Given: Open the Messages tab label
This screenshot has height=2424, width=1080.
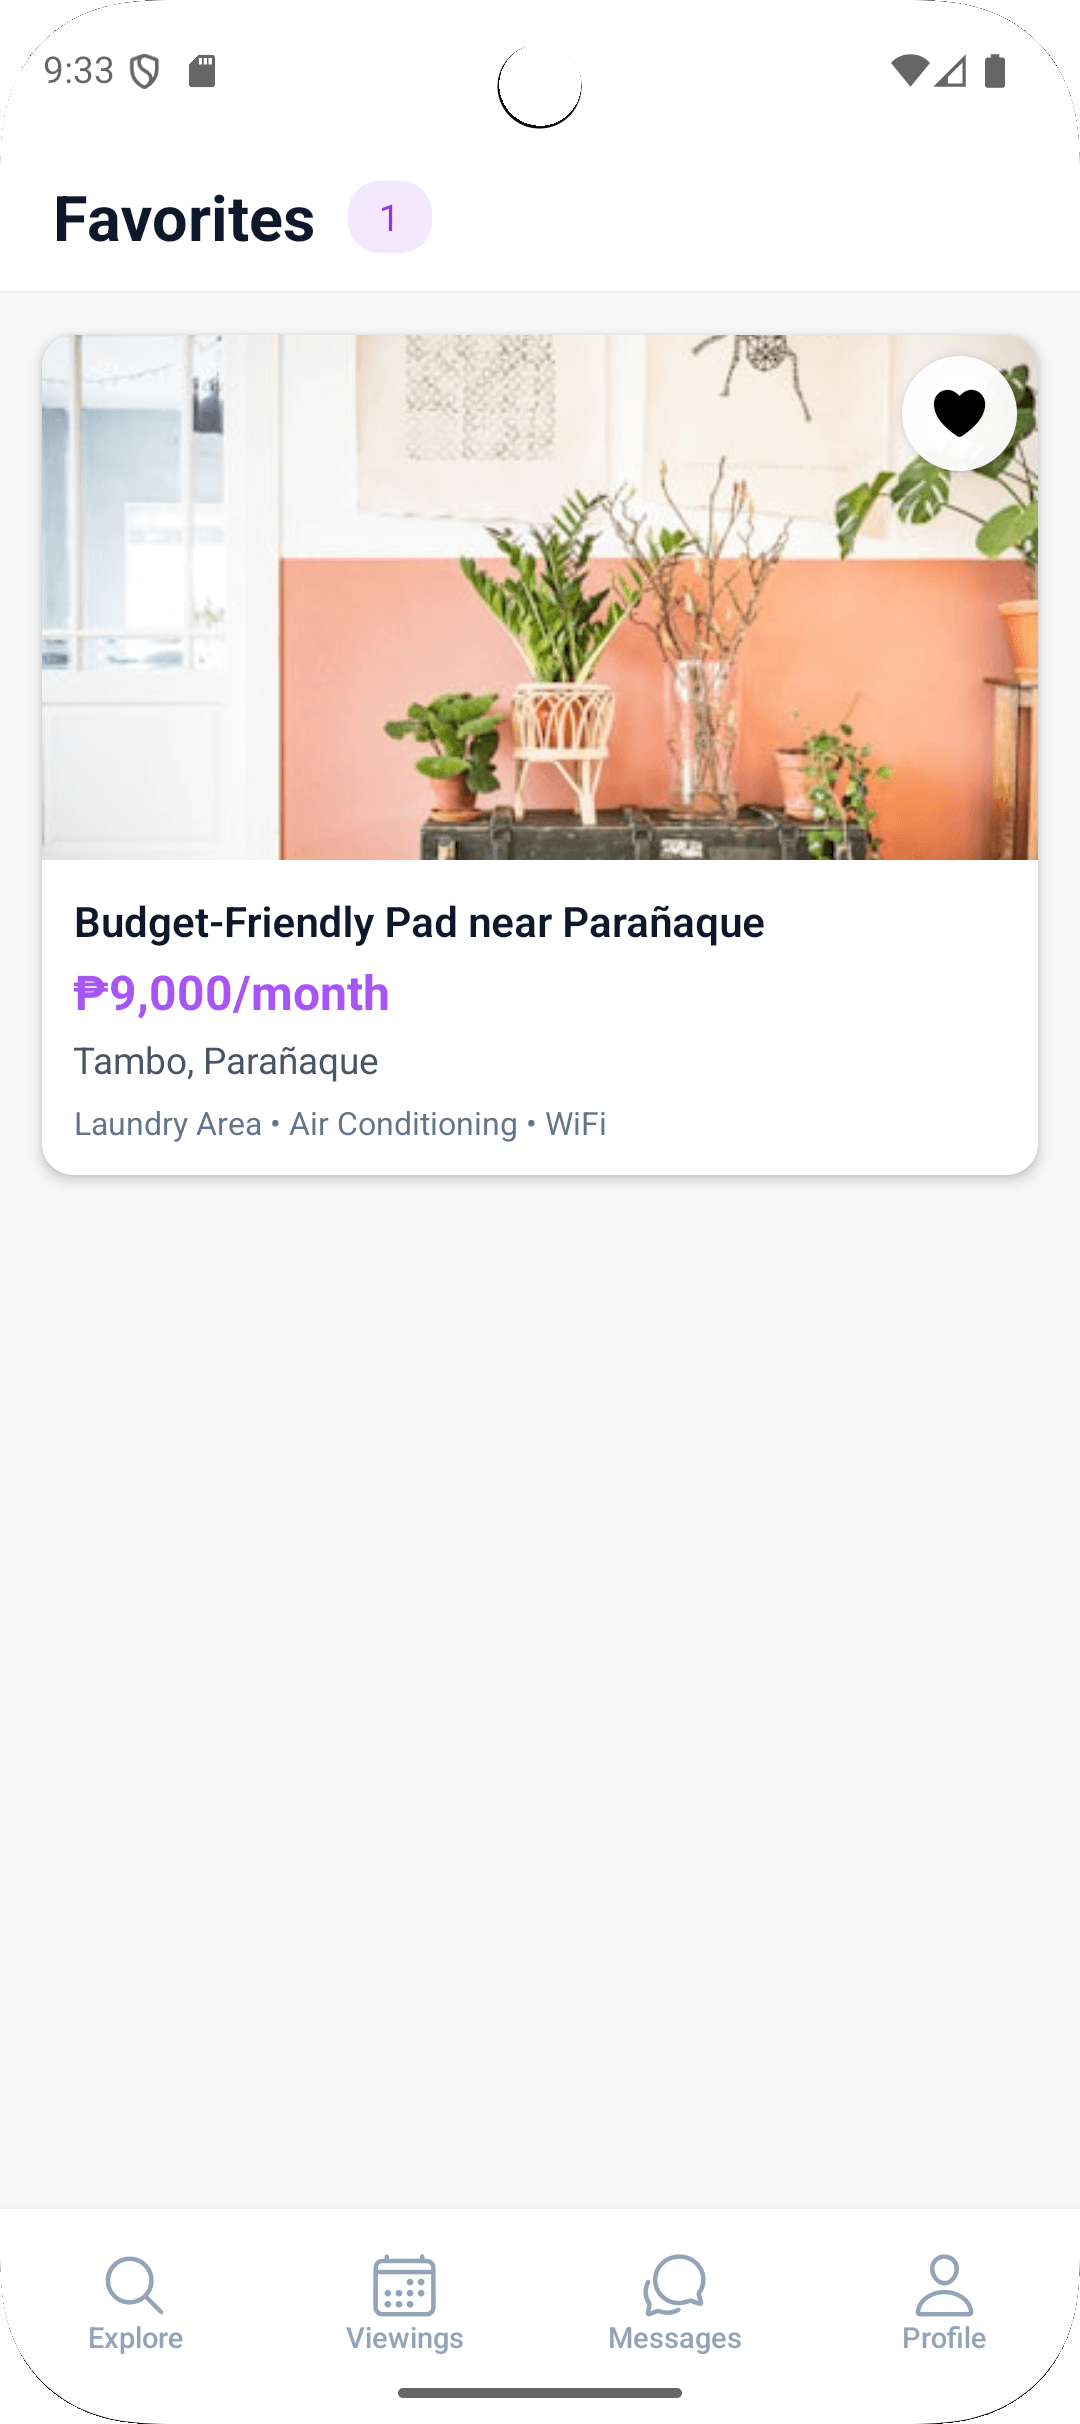Looking at the screenshot, I should [675, 2338].
